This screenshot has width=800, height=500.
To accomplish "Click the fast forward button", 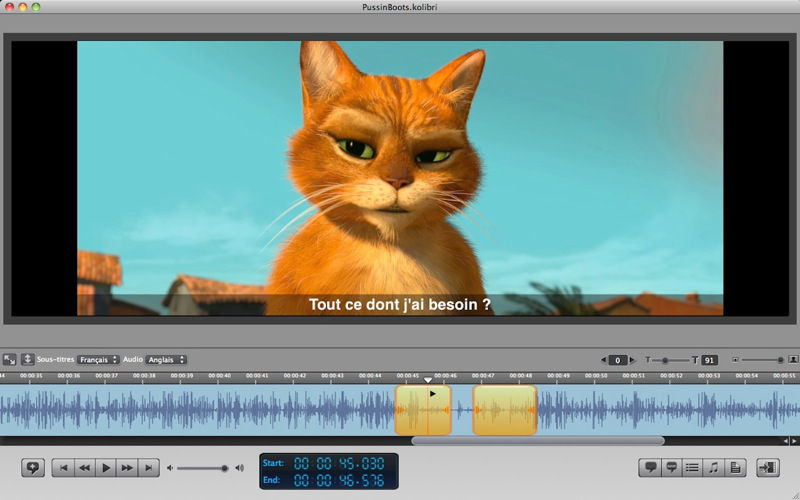I will (x=127, y=467).
